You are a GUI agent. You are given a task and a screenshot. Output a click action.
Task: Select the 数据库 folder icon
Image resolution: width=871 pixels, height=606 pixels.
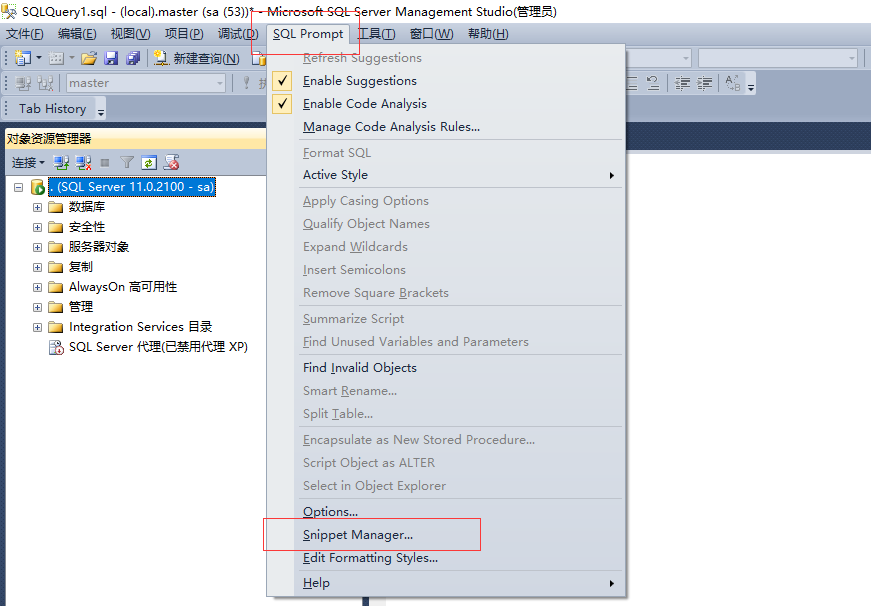pos(56,207)
